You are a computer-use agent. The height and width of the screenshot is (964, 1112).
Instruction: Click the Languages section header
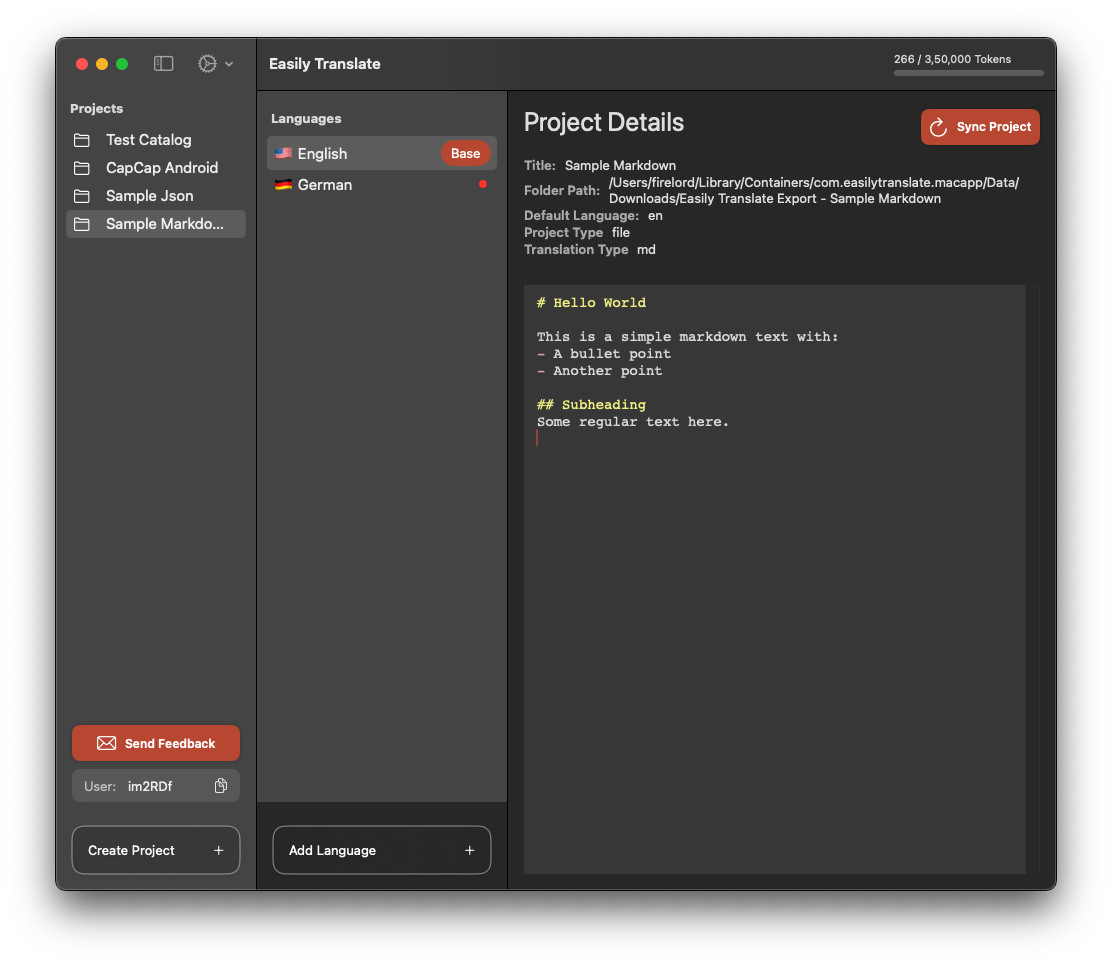(x=306, y=118)
